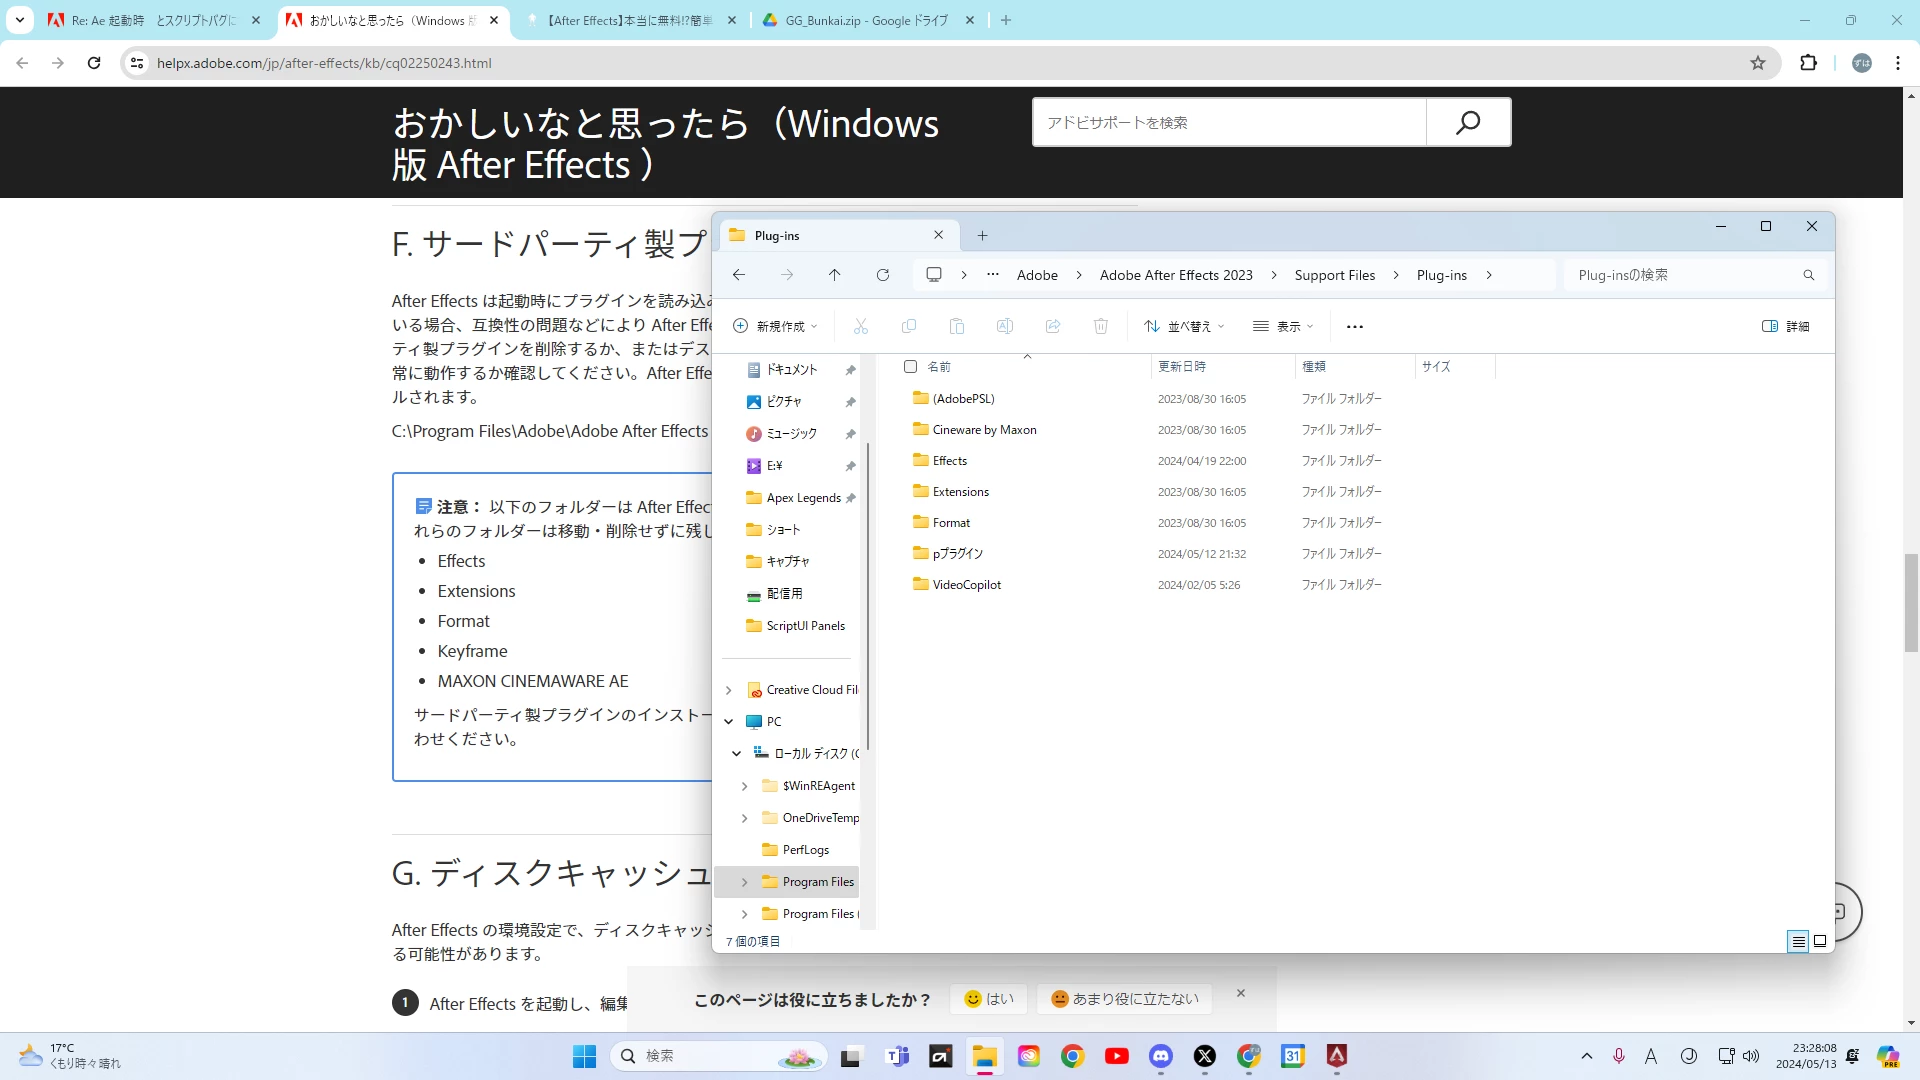The width and height of the screenshot is (1920, 1080).
Task: Expand the Program Files tree node
Action: click(x=744, y=882)
